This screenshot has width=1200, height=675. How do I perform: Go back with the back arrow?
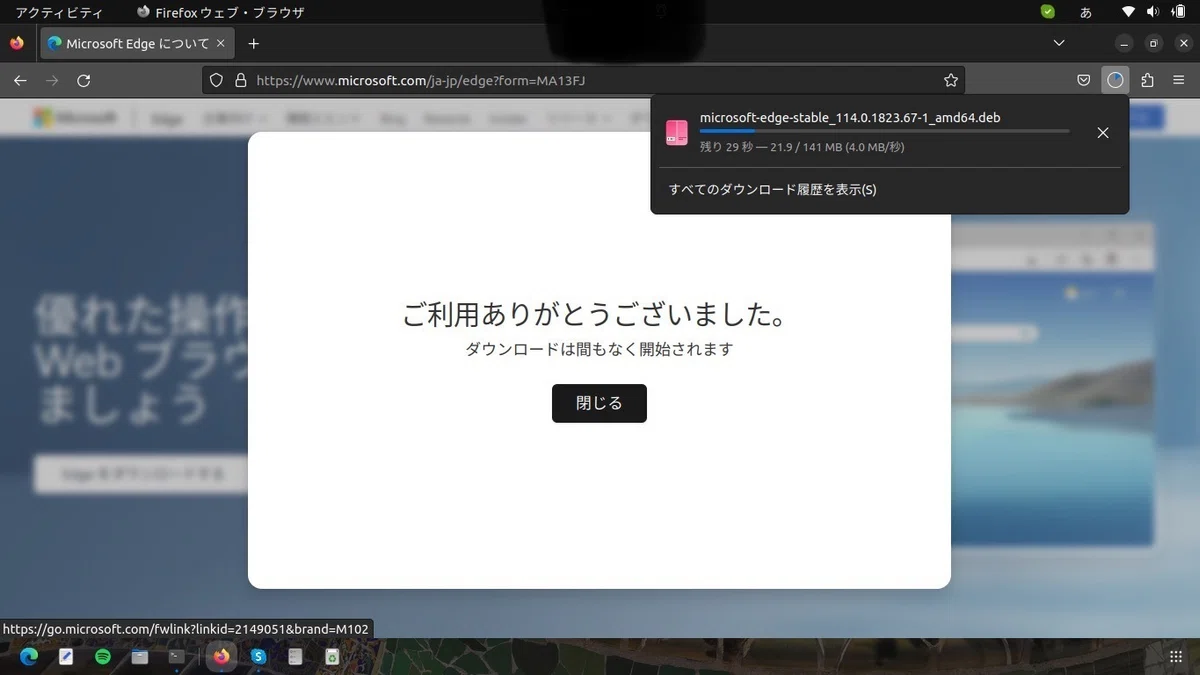[x=20, y=81]
